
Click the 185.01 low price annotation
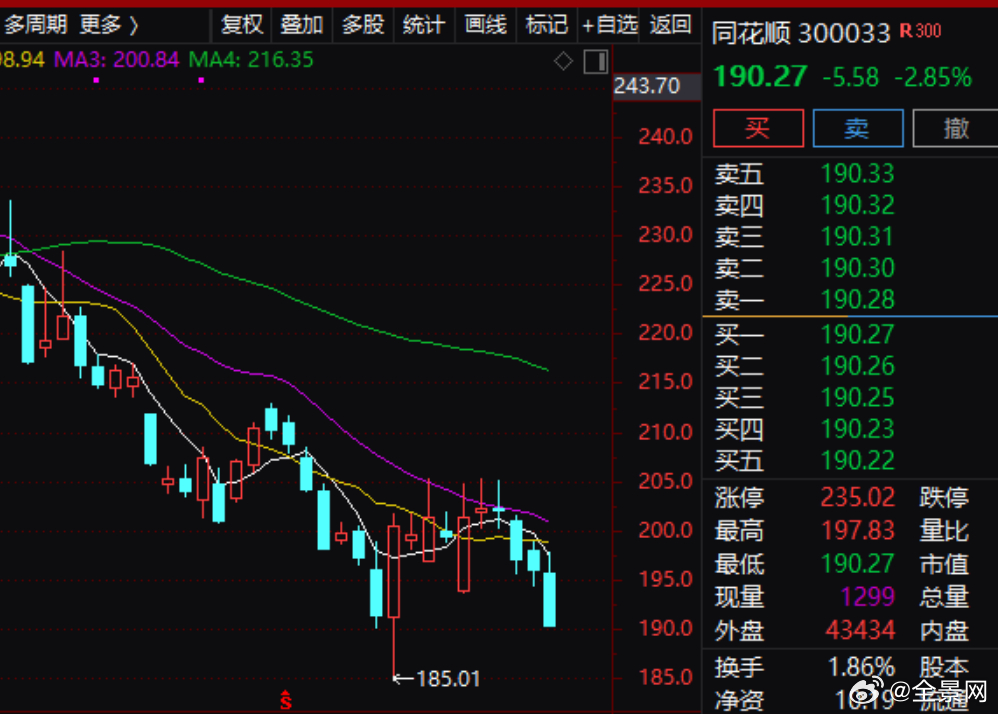448,679
